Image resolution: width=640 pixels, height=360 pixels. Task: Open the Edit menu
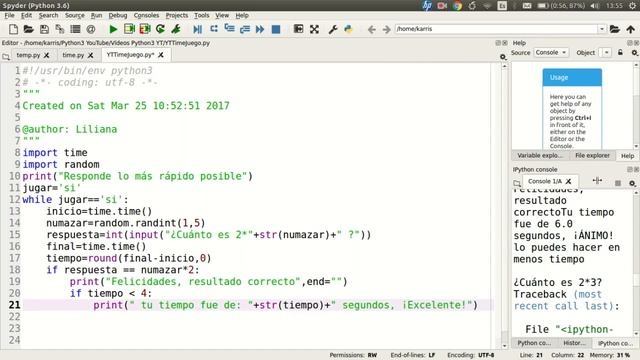26,15
